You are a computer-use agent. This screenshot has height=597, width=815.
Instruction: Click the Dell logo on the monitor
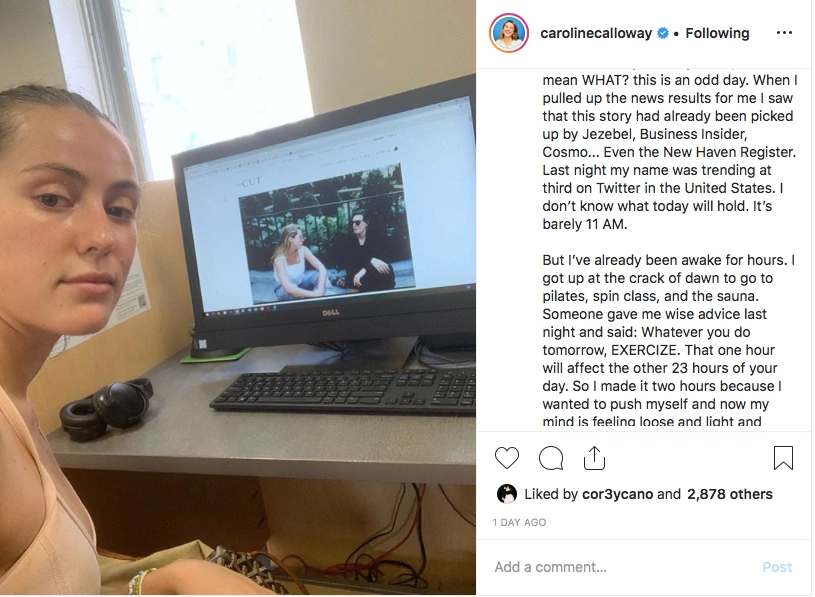point(331,312)
